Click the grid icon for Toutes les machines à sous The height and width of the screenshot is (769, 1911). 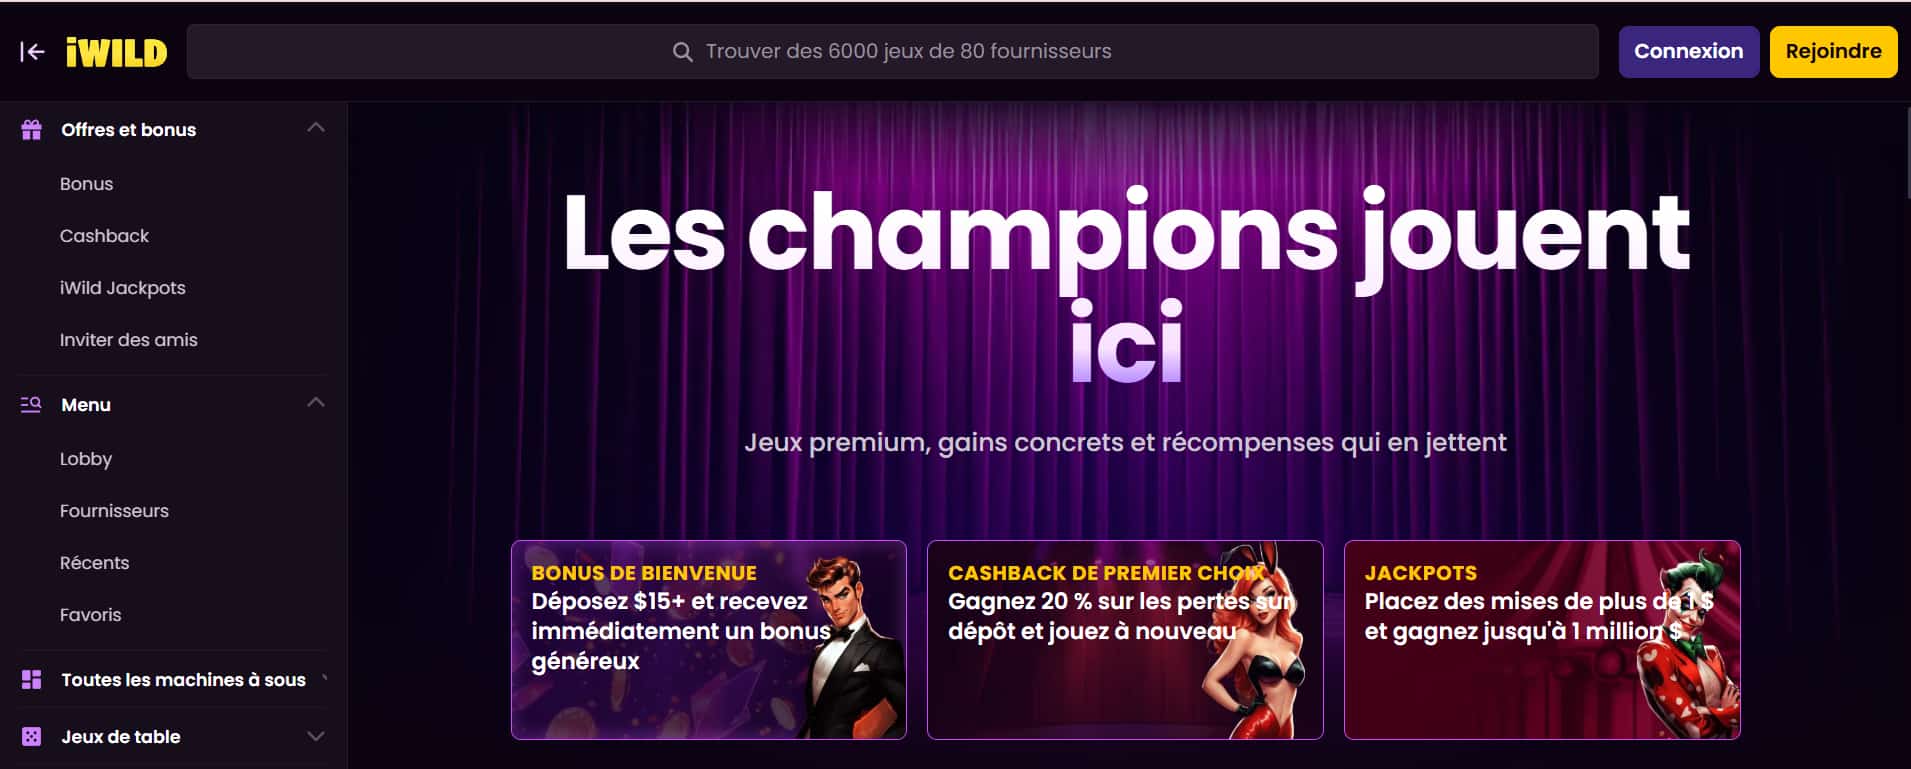coord(32,680)
